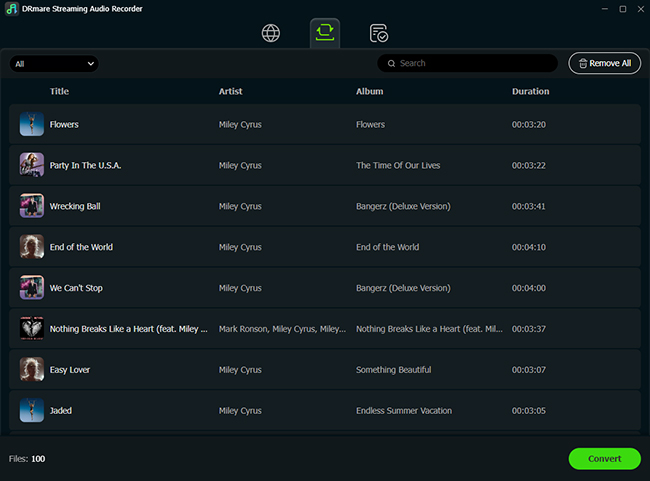Click the song title End of the World

tap(81, 247)
